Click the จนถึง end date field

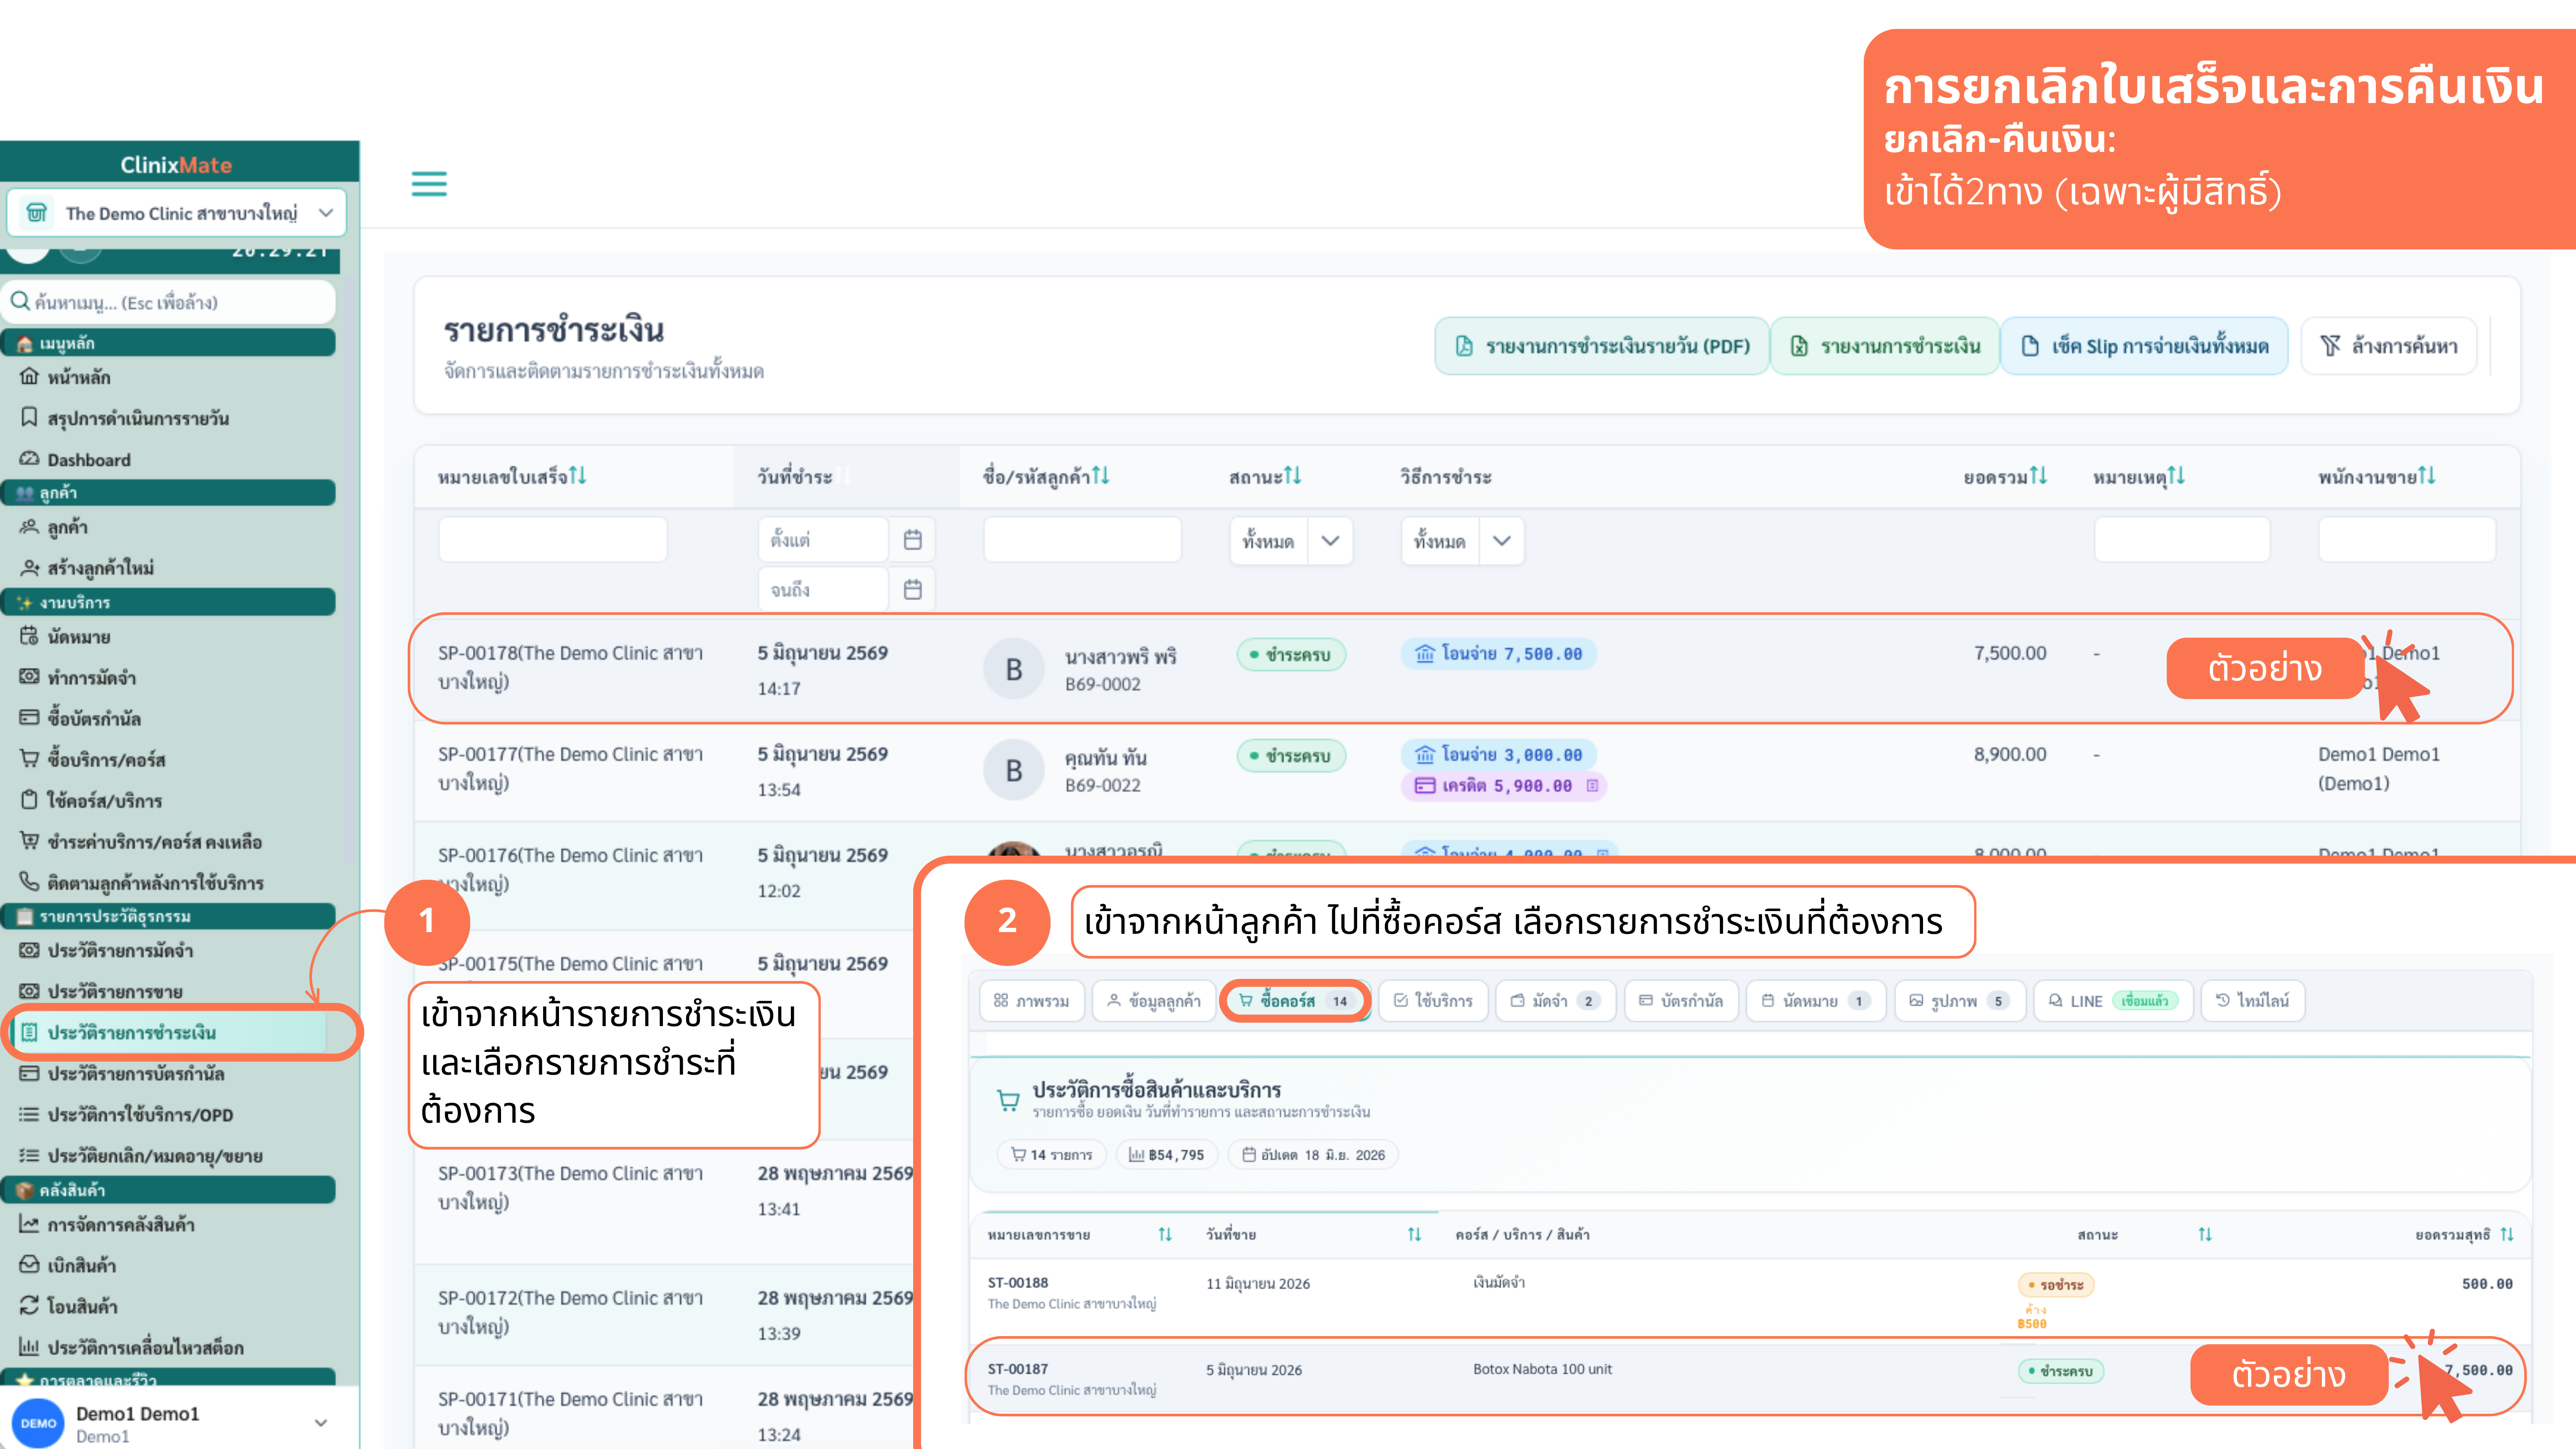coord(823,590)
